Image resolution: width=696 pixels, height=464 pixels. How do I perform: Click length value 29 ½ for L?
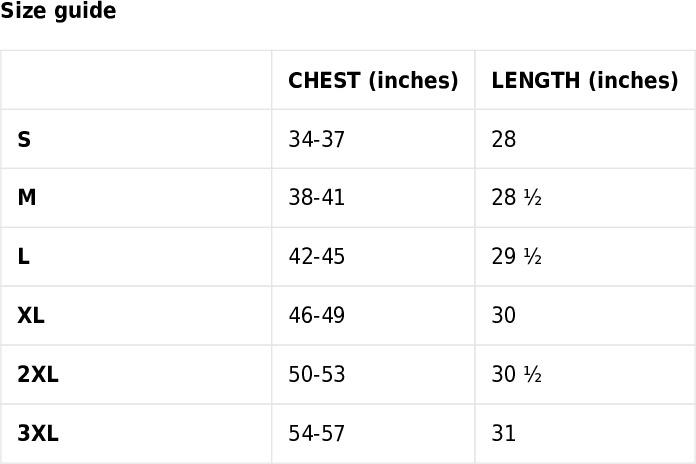[517, 257]
